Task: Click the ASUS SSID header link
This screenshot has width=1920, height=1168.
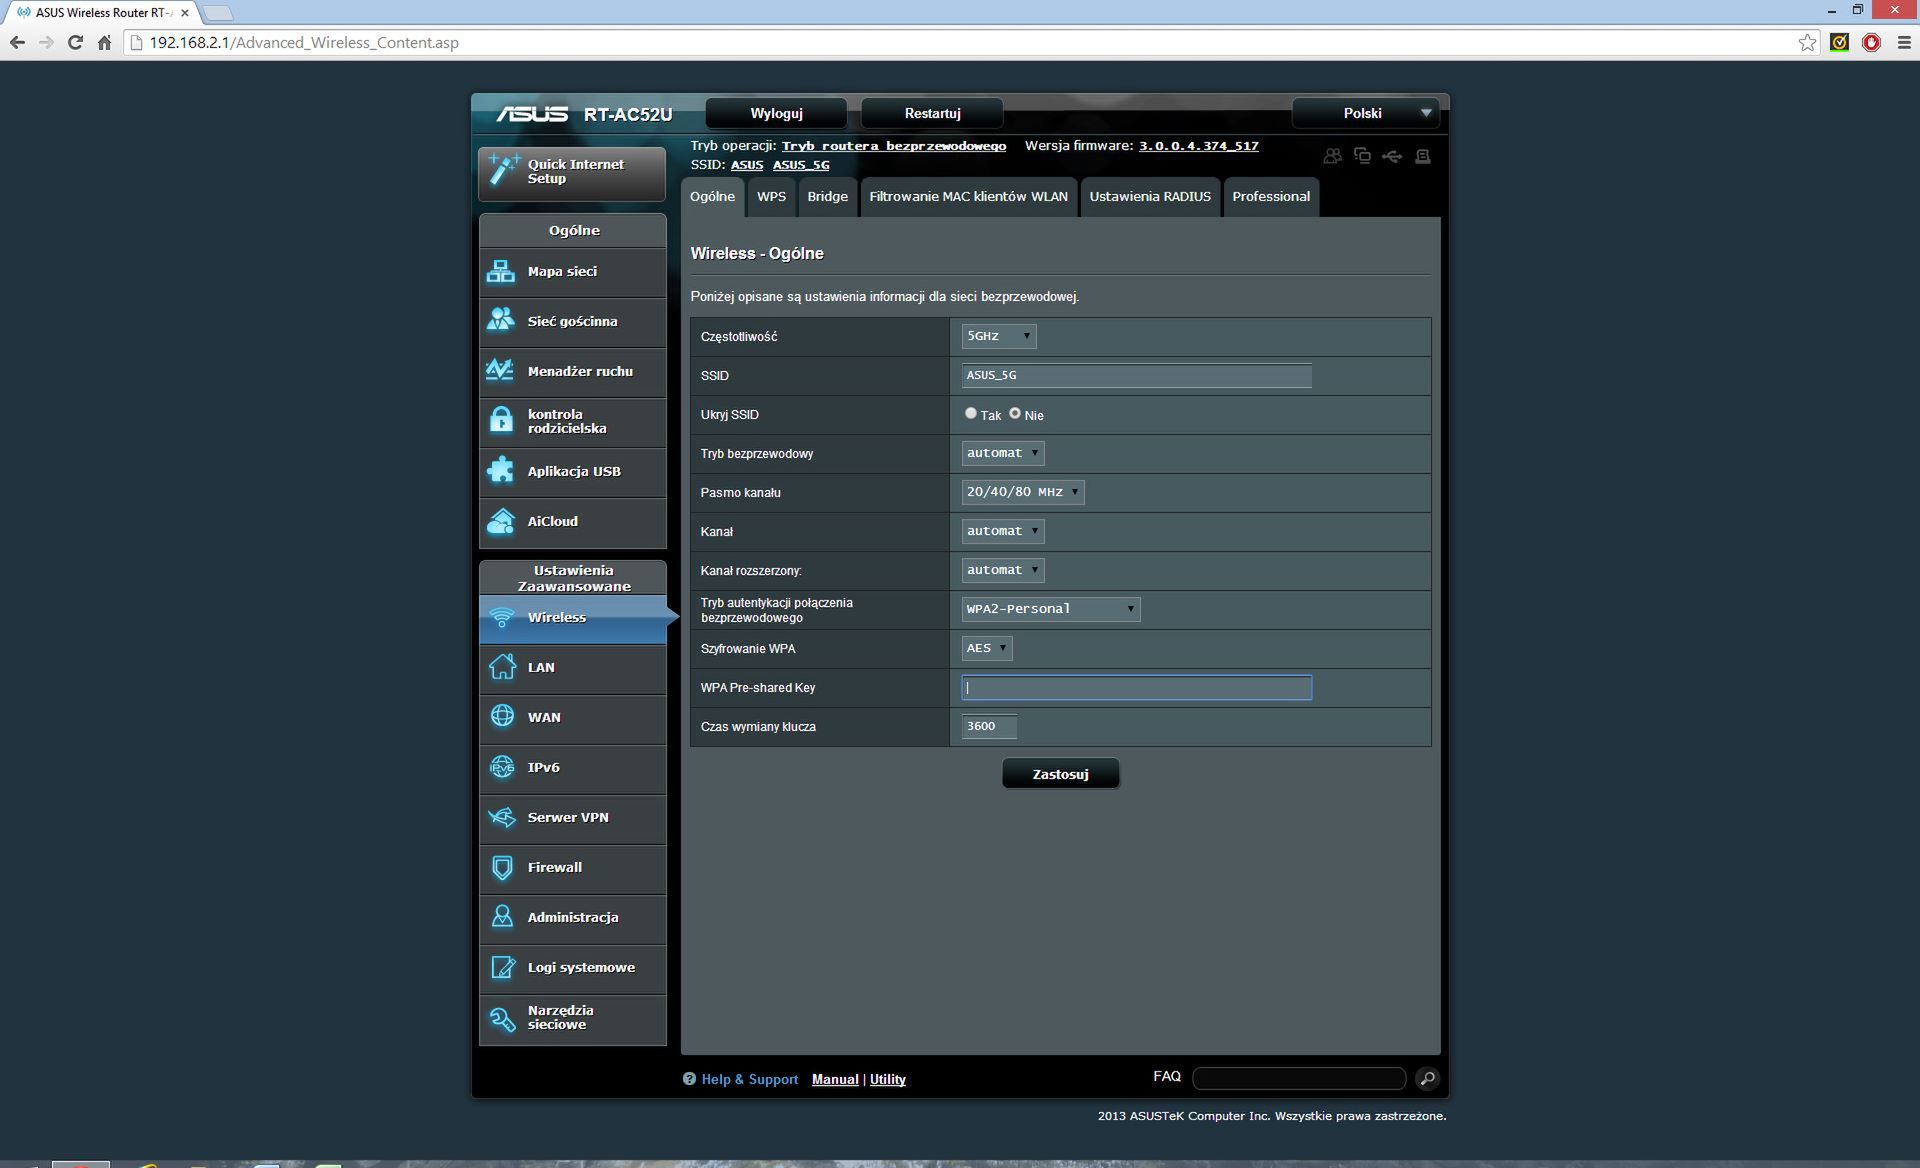Action: 747,165
